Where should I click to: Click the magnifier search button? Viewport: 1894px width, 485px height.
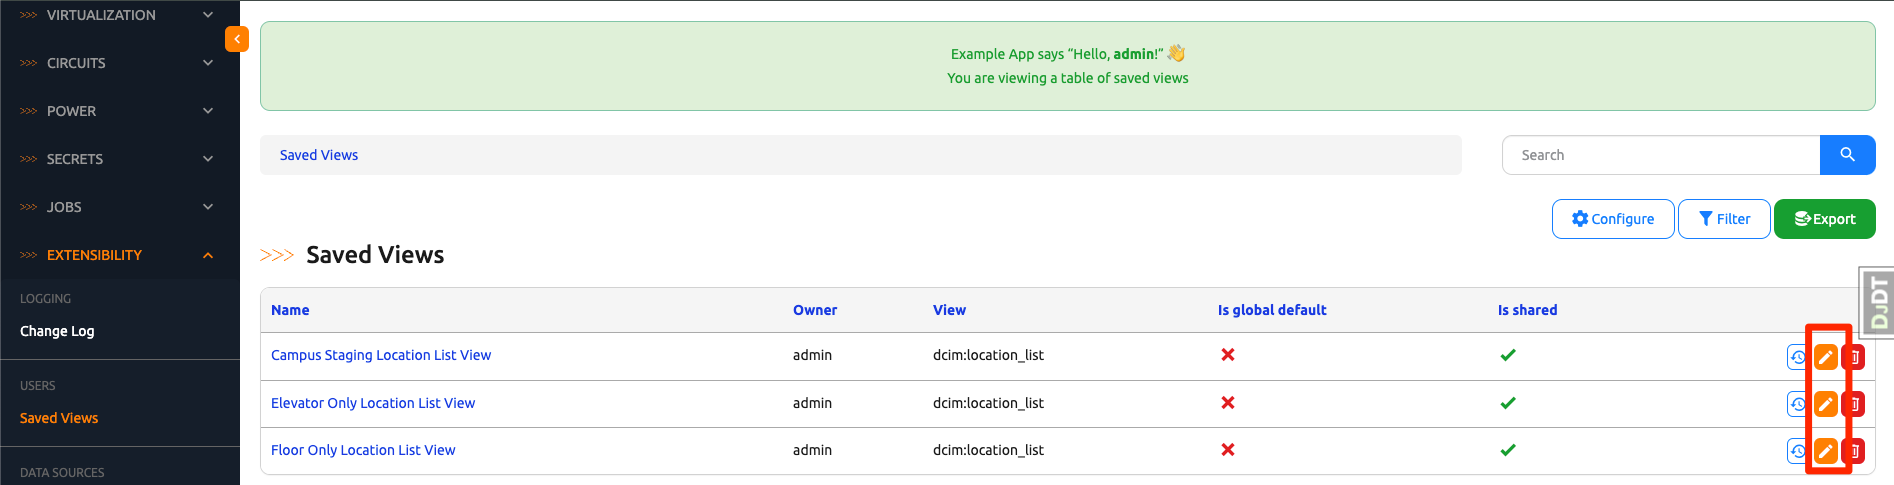click(1847, 155)
